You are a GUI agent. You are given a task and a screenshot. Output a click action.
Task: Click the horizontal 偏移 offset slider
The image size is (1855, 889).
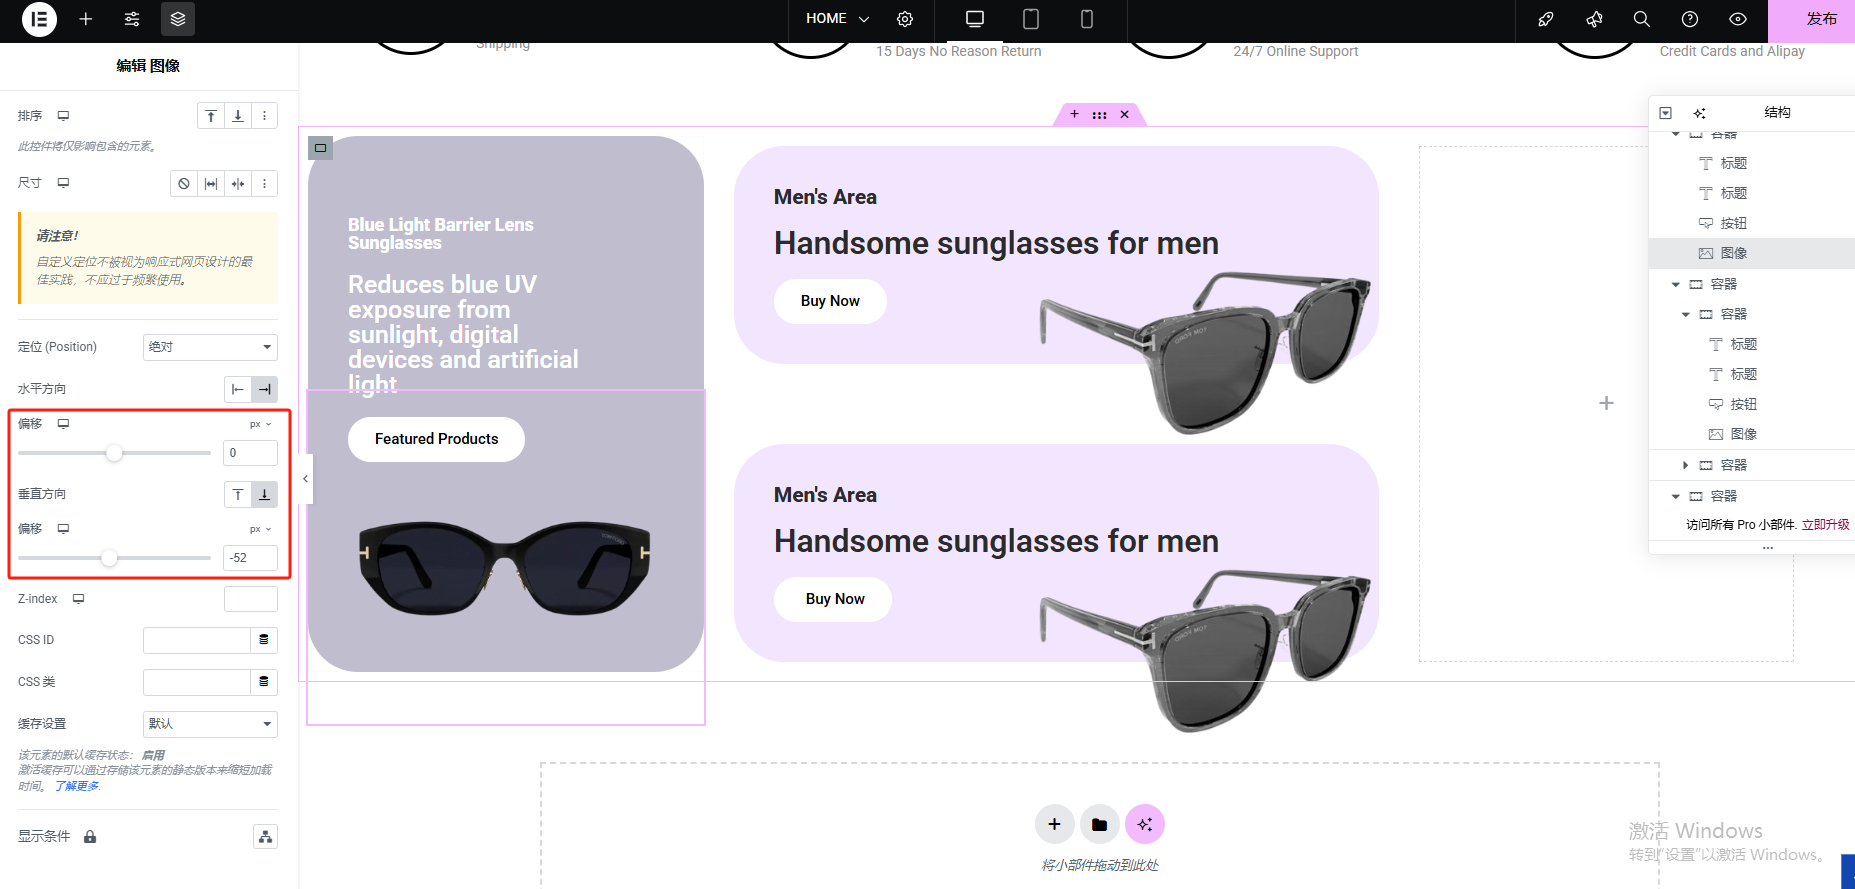(x=114, y=453)
